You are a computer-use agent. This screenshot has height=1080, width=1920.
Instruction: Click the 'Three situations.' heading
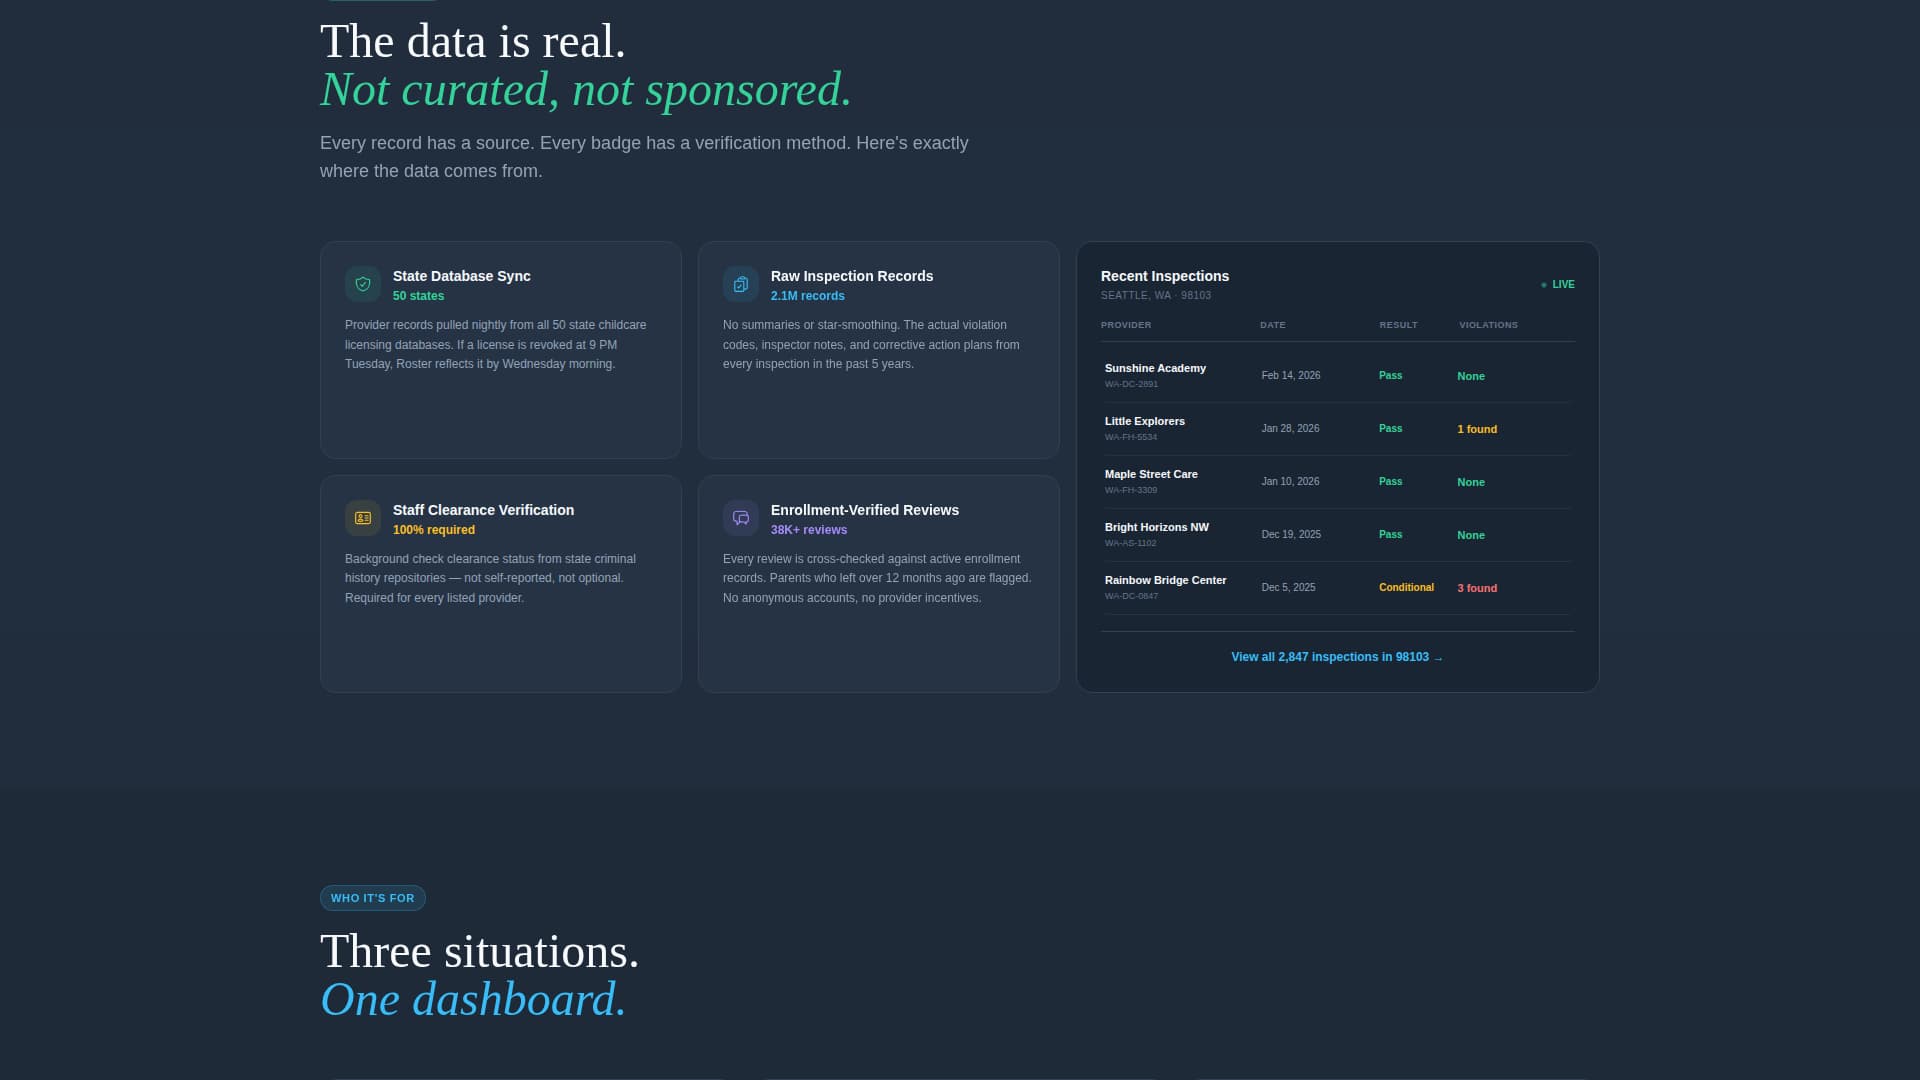pyautogui.click(x=479, y=952)
